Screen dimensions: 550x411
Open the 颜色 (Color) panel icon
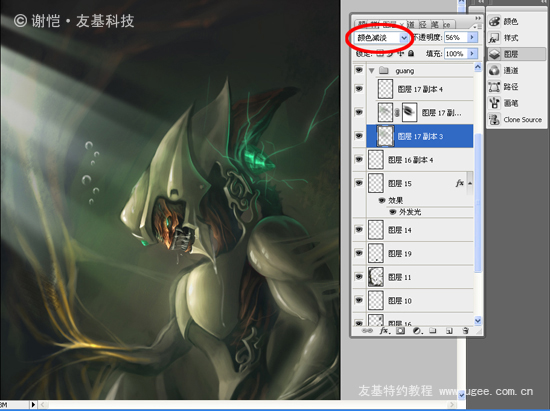click(494, 21)
